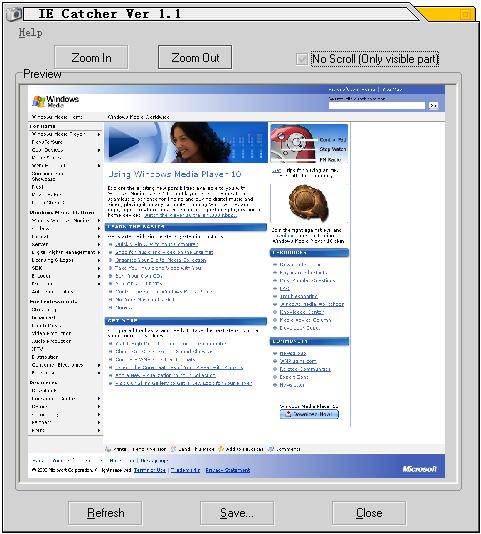Image resolution: width=481 pixels, height=534 pixels.
Task: Click the Microsoft logo in preview footer
Action: pos(419,469)
